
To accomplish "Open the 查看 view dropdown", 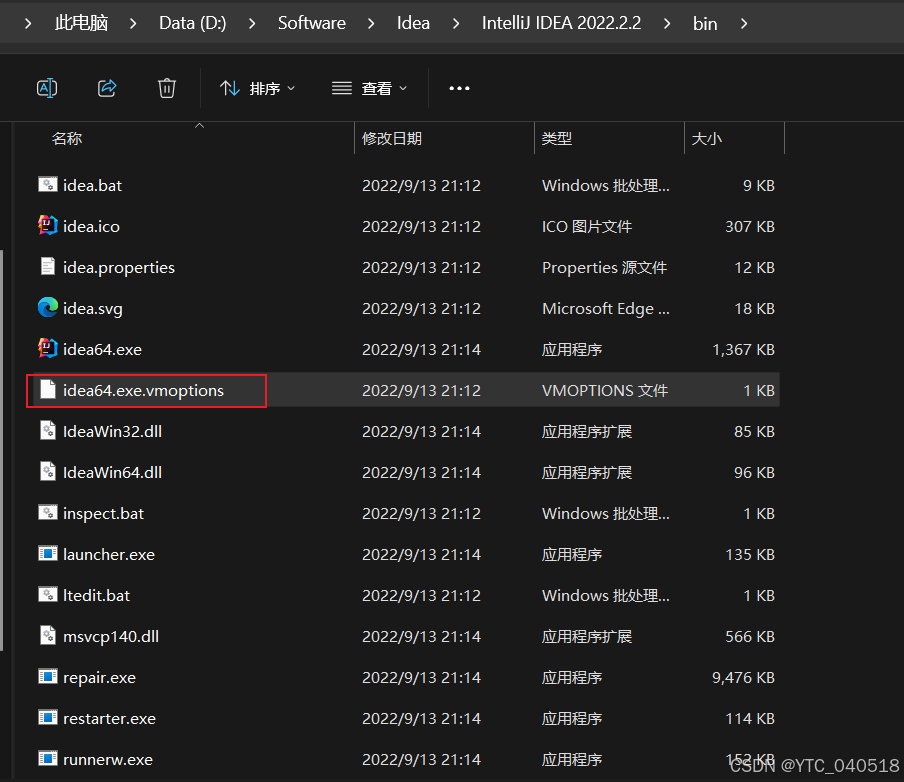I will point(370,88).
